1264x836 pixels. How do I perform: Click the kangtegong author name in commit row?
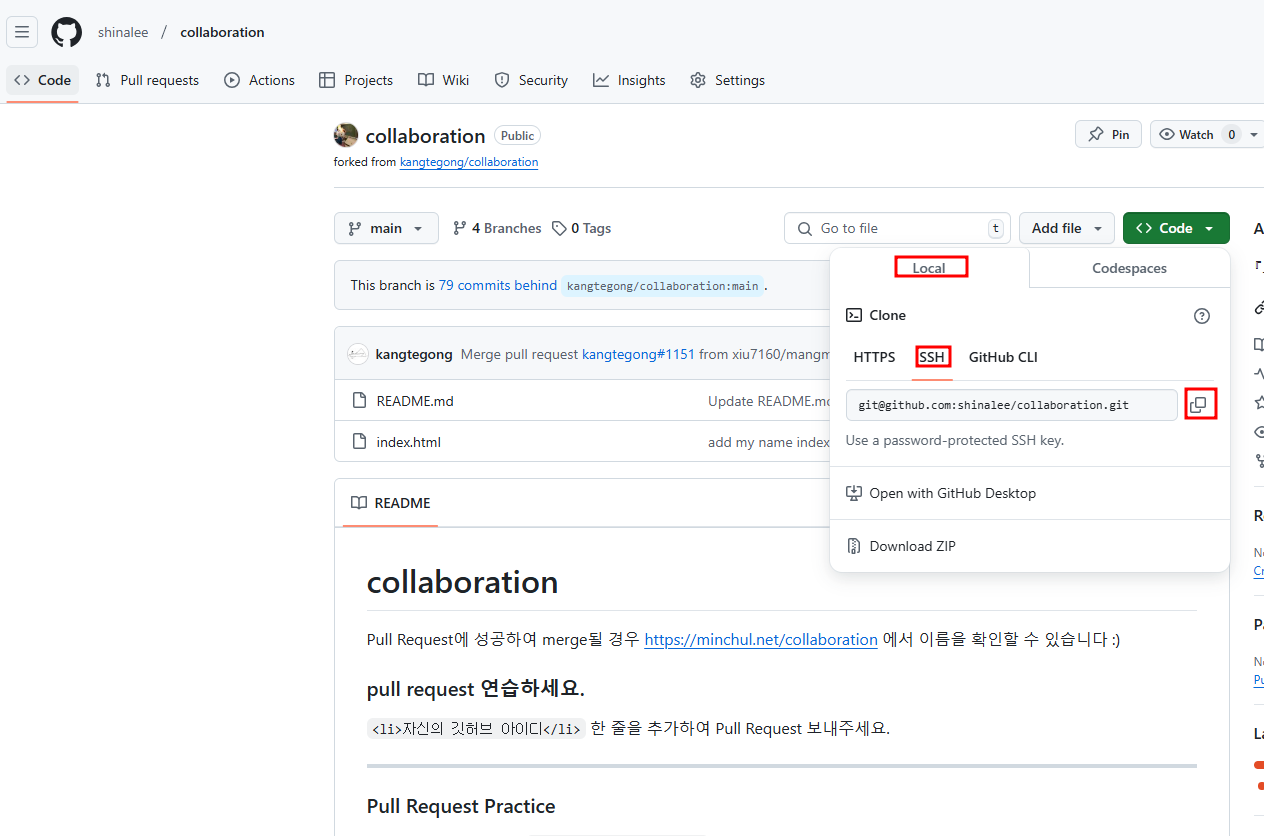[x=414, y=354]
